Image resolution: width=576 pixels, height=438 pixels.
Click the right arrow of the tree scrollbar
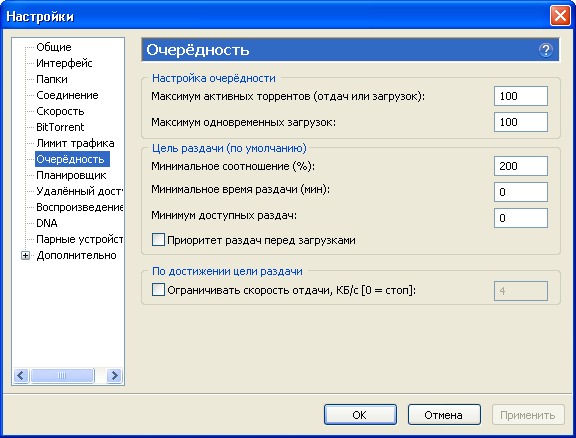(114, 376)
